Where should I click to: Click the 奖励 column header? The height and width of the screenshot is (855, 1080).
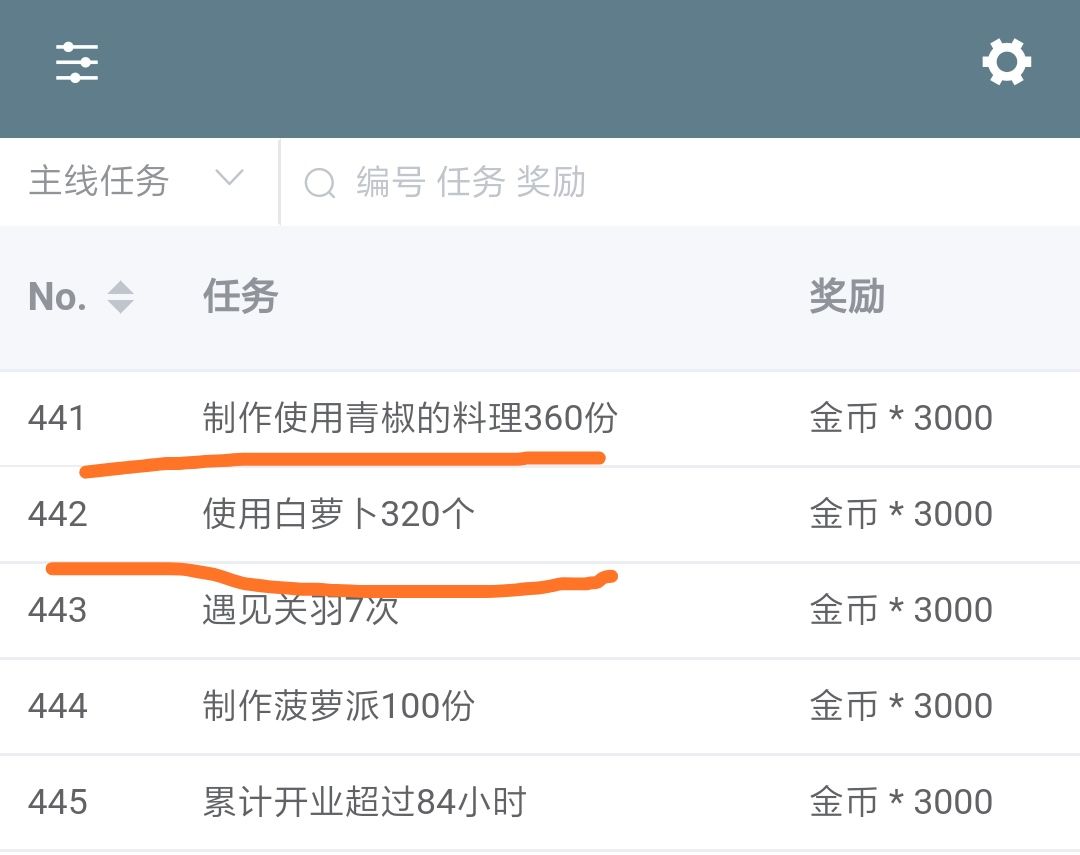point(847,297)
